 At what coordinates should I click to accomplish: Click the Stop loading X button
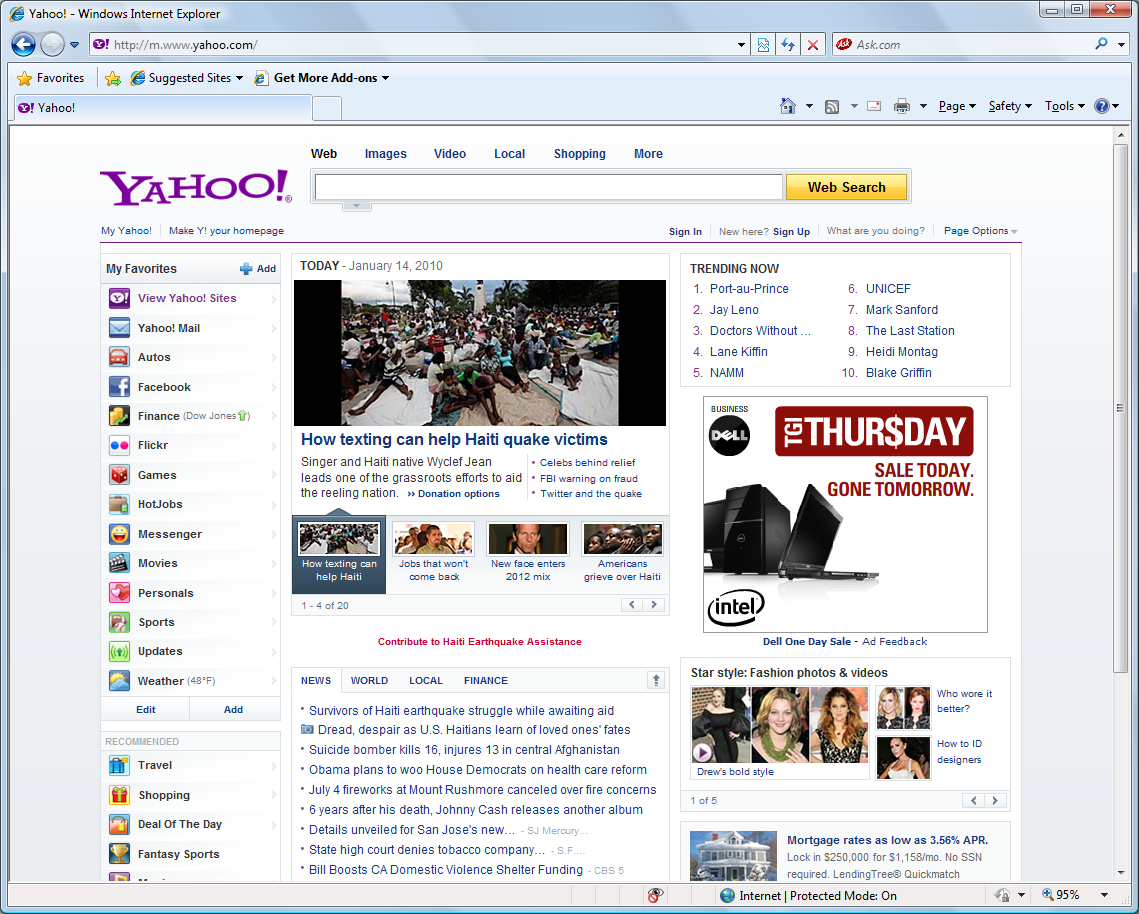pos(813,45)
